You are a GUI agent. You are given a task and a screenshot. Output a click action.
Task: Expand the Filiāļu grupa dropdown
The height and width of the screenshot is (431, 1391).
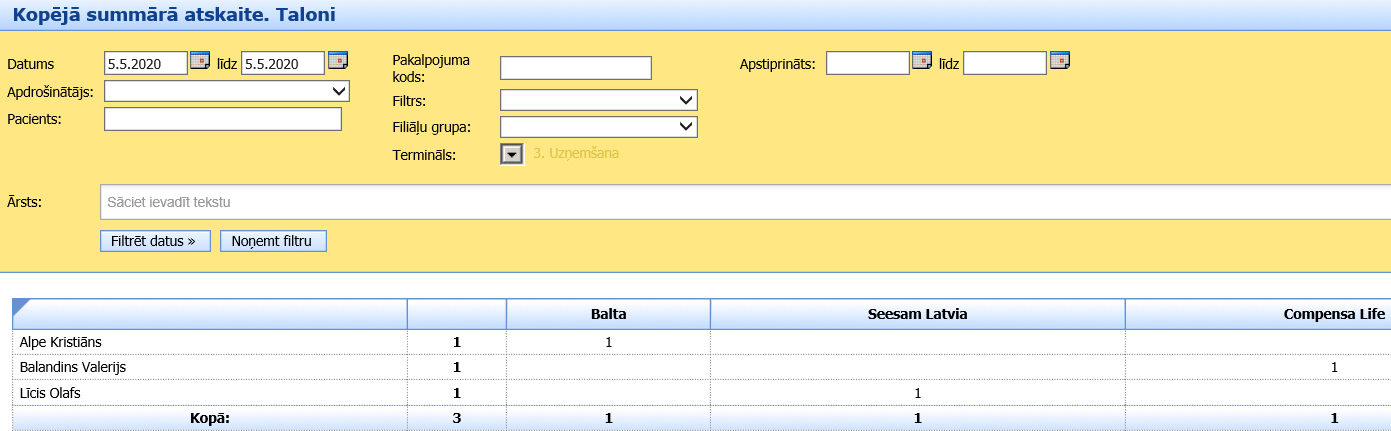598,127
